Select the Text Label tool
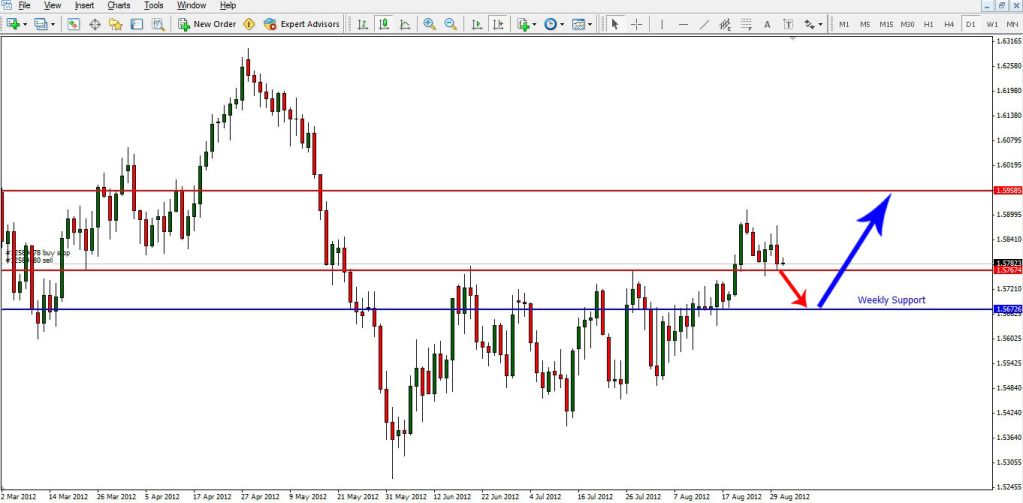This screenshot has width=1023, height=503. (788, 24)
